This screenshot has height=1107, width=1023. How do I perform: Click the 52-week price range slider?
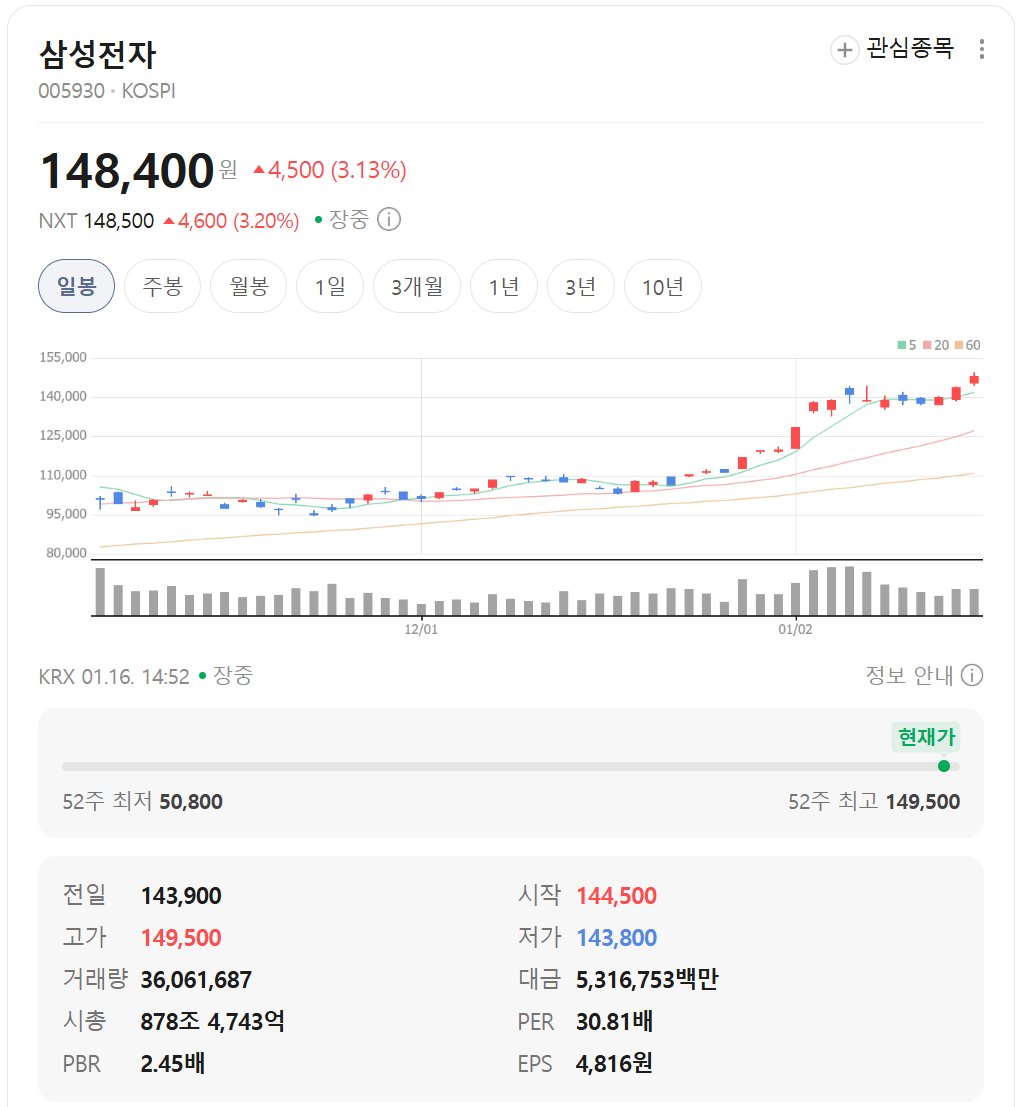click(x=500, y=766)
